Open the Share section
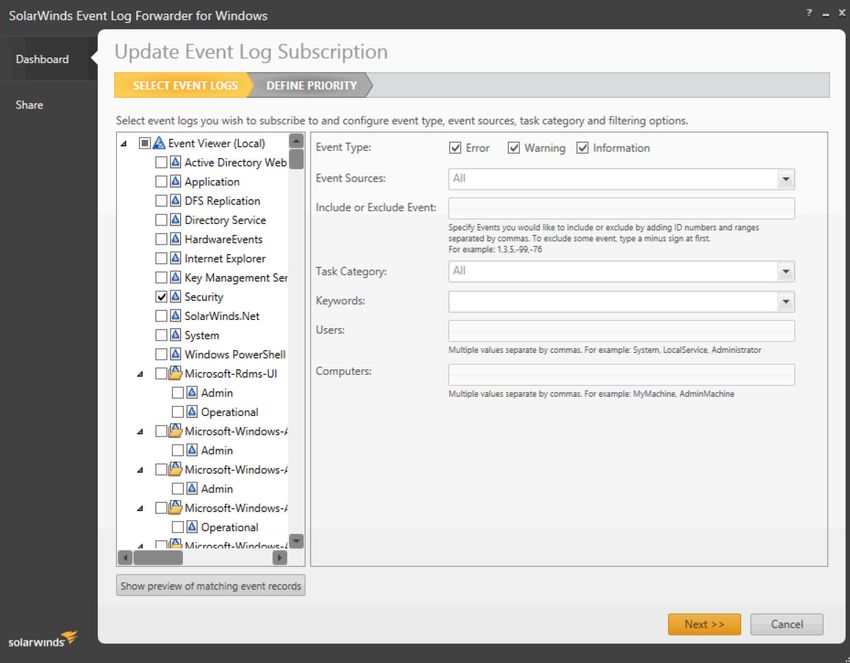This screenshot has width=850, height=663. [x=29, y=105]
